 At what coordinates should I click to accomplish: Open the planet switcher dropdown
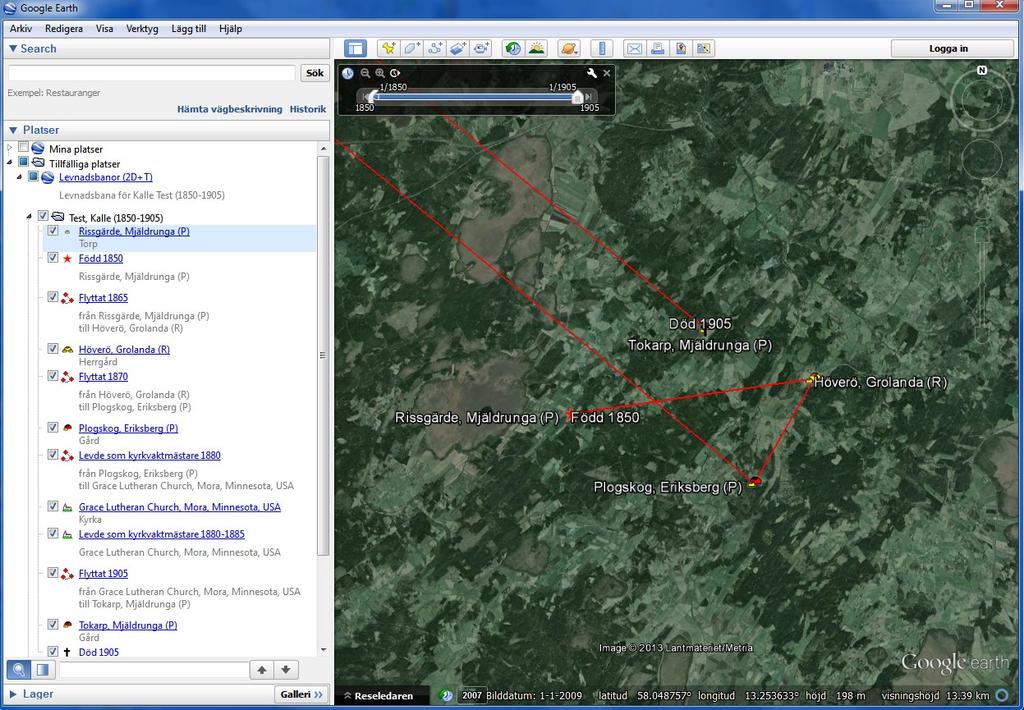click(x=569, y=48)
